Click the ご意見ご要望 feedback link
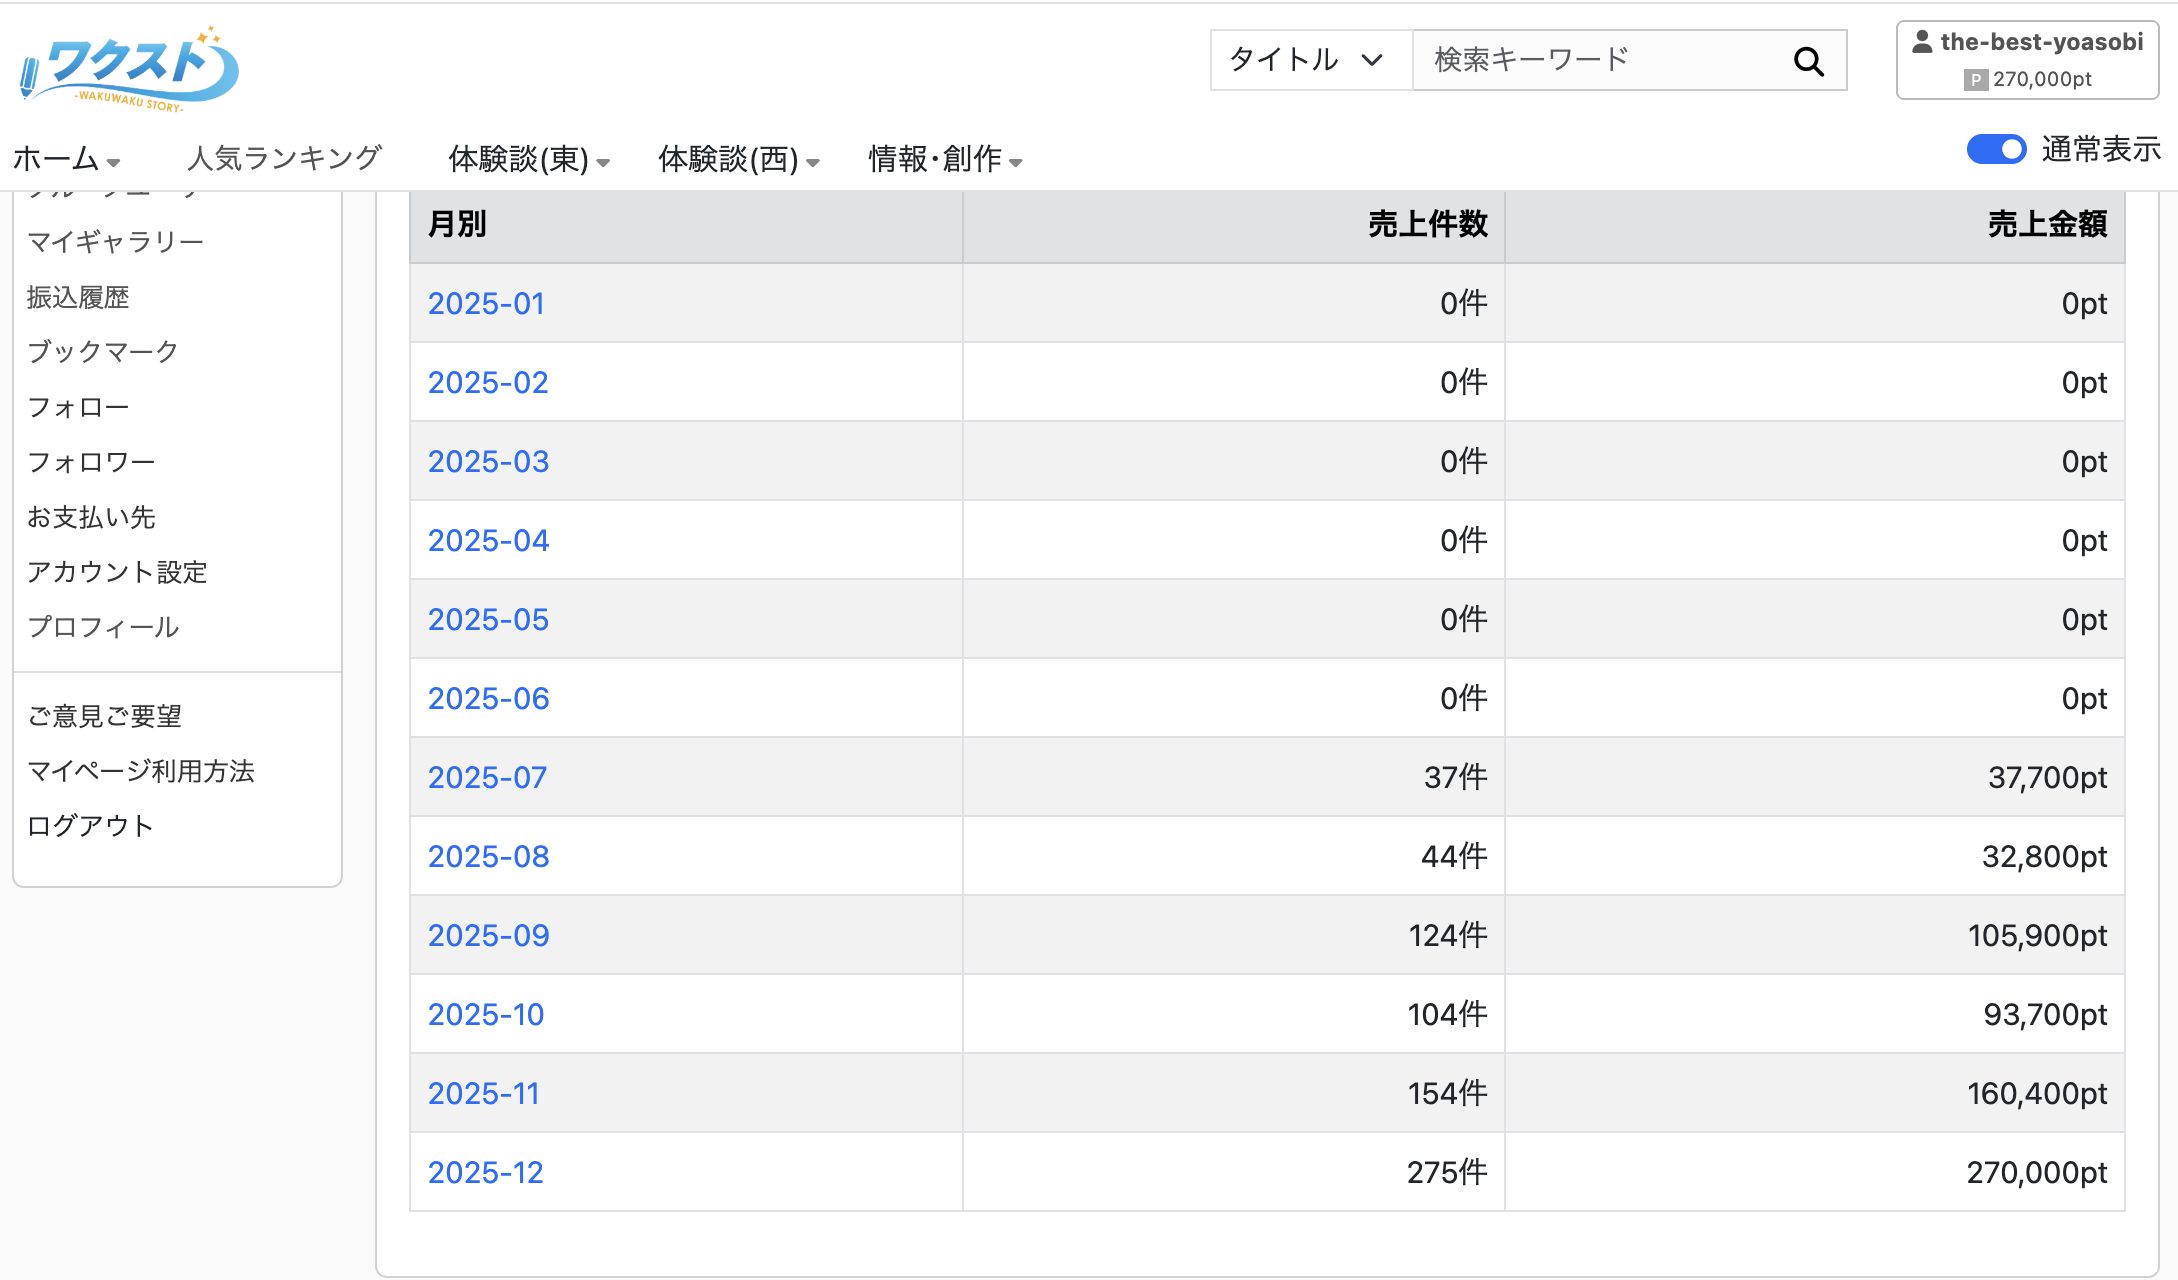 104,714
